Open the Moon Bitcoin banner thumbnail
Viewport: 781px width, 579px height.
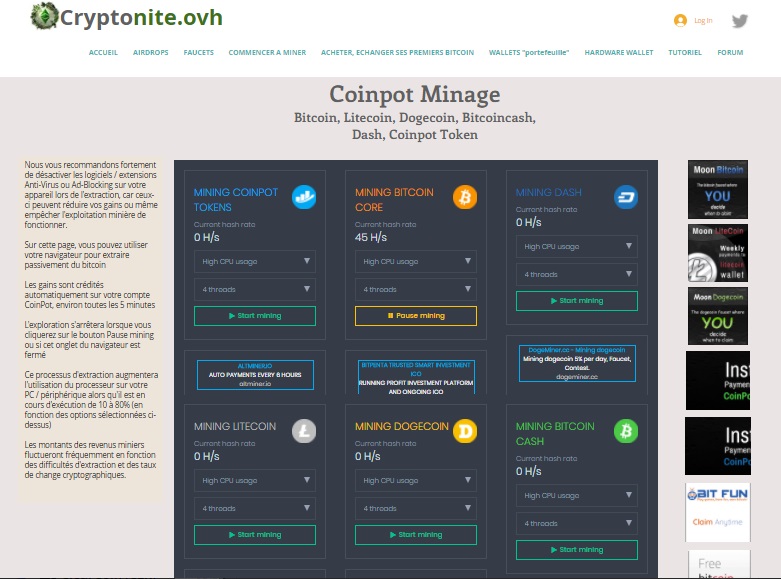click(718, 189)
